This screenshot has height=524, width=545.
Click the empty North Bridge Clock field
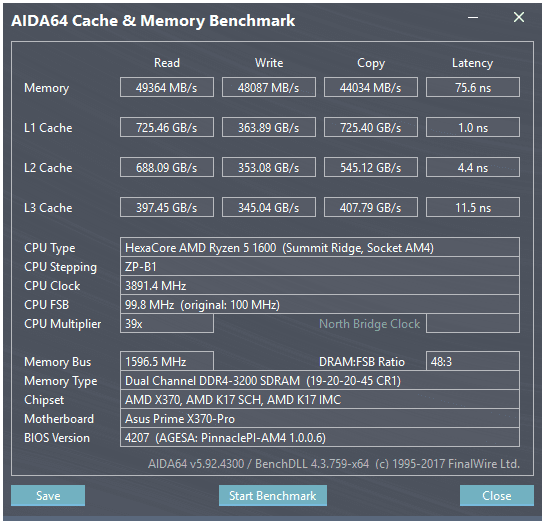[x=473, y=324]
